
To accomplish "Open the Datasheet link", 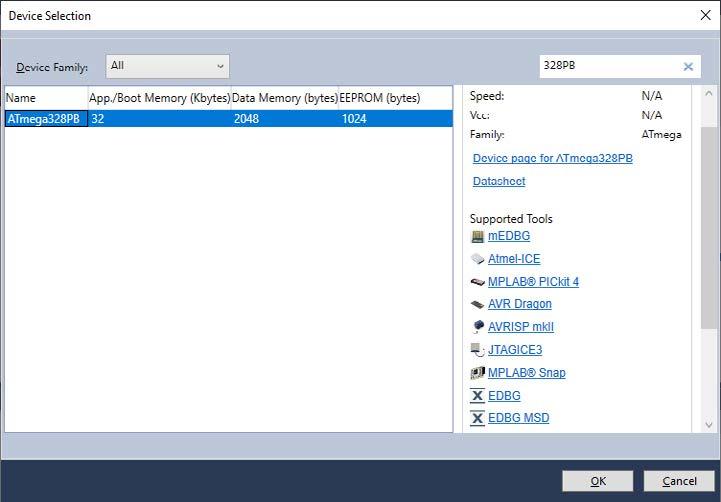I will pos(499,181).
